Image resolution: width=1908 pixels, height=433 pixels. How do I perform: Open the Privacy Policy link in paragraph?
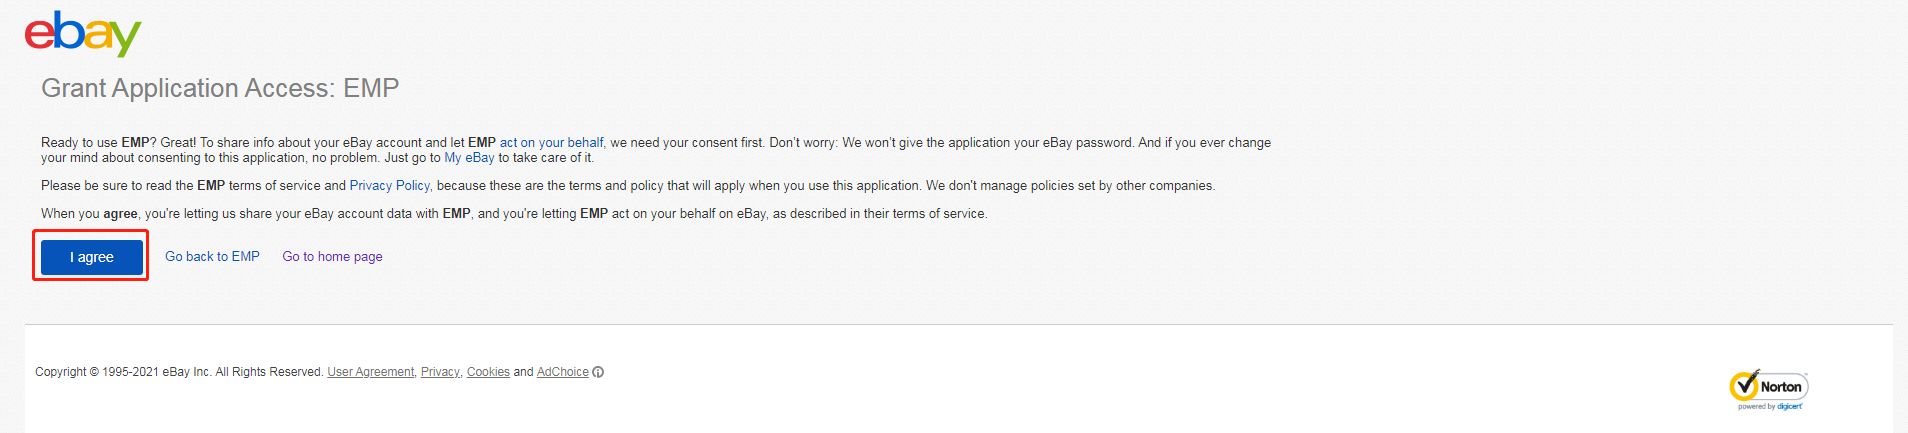click(389, 186)
